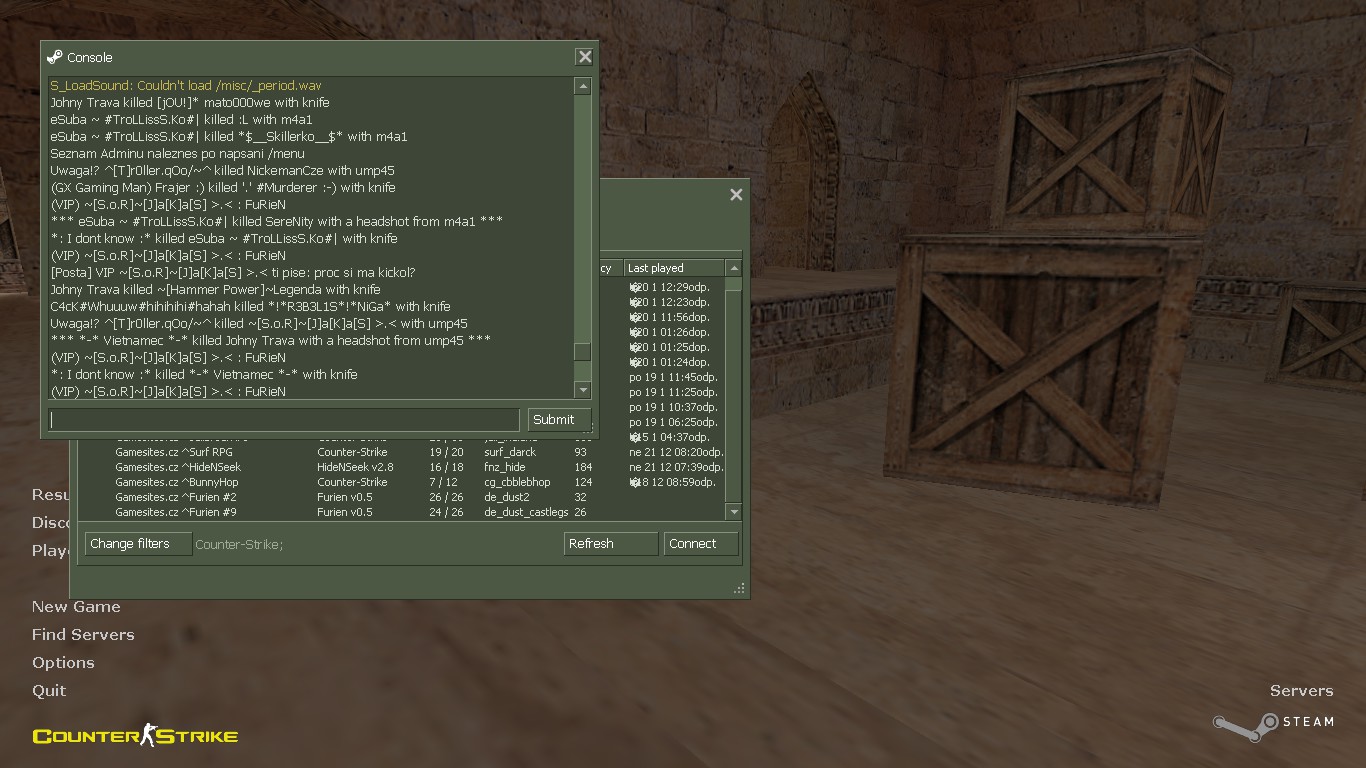Open Find Servers from main menu
1366x768 pixels.
(x=83, y=635)
